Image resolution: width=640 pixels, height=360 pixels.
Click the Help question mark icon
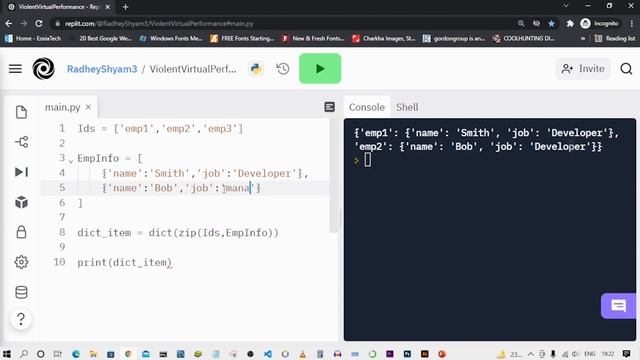pos(21,319)
